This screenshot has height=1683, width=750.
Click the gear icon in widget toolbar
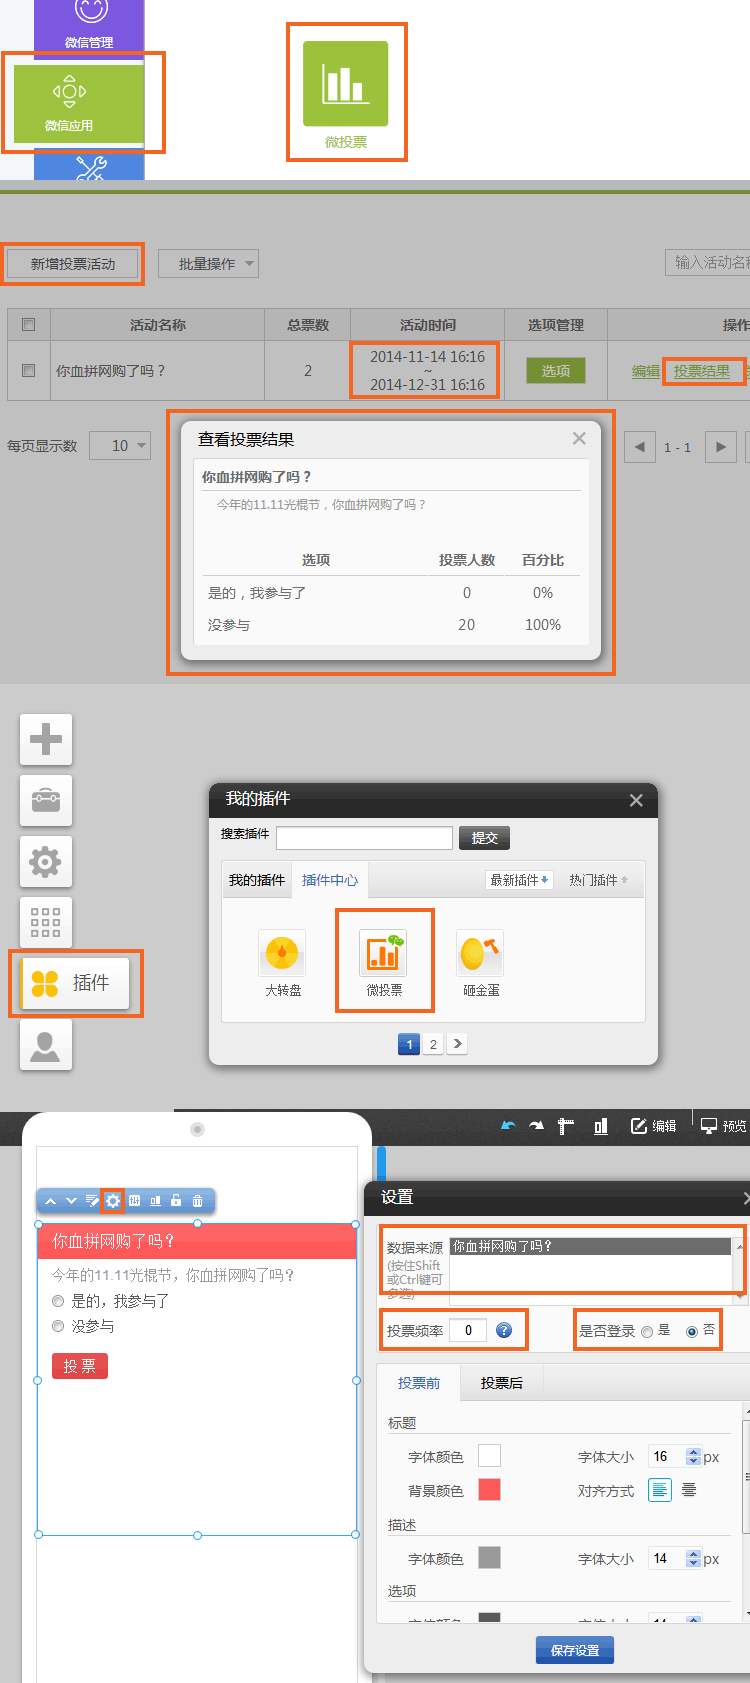coord(113,1201)
